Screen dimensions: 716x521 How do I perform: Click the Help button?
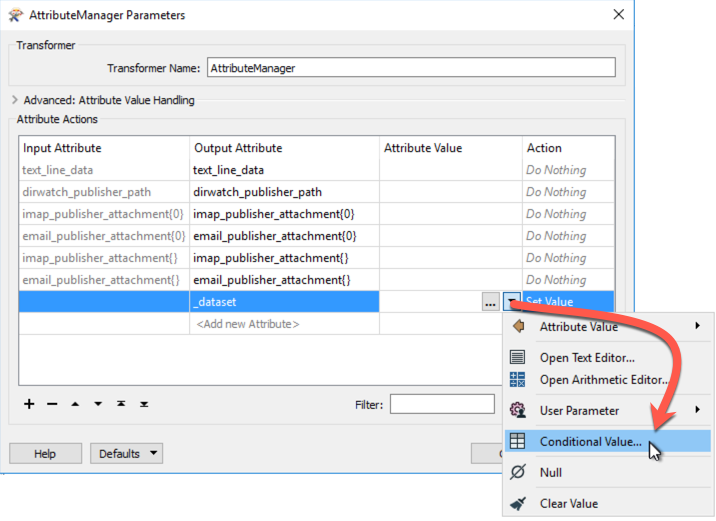[45, 453]
